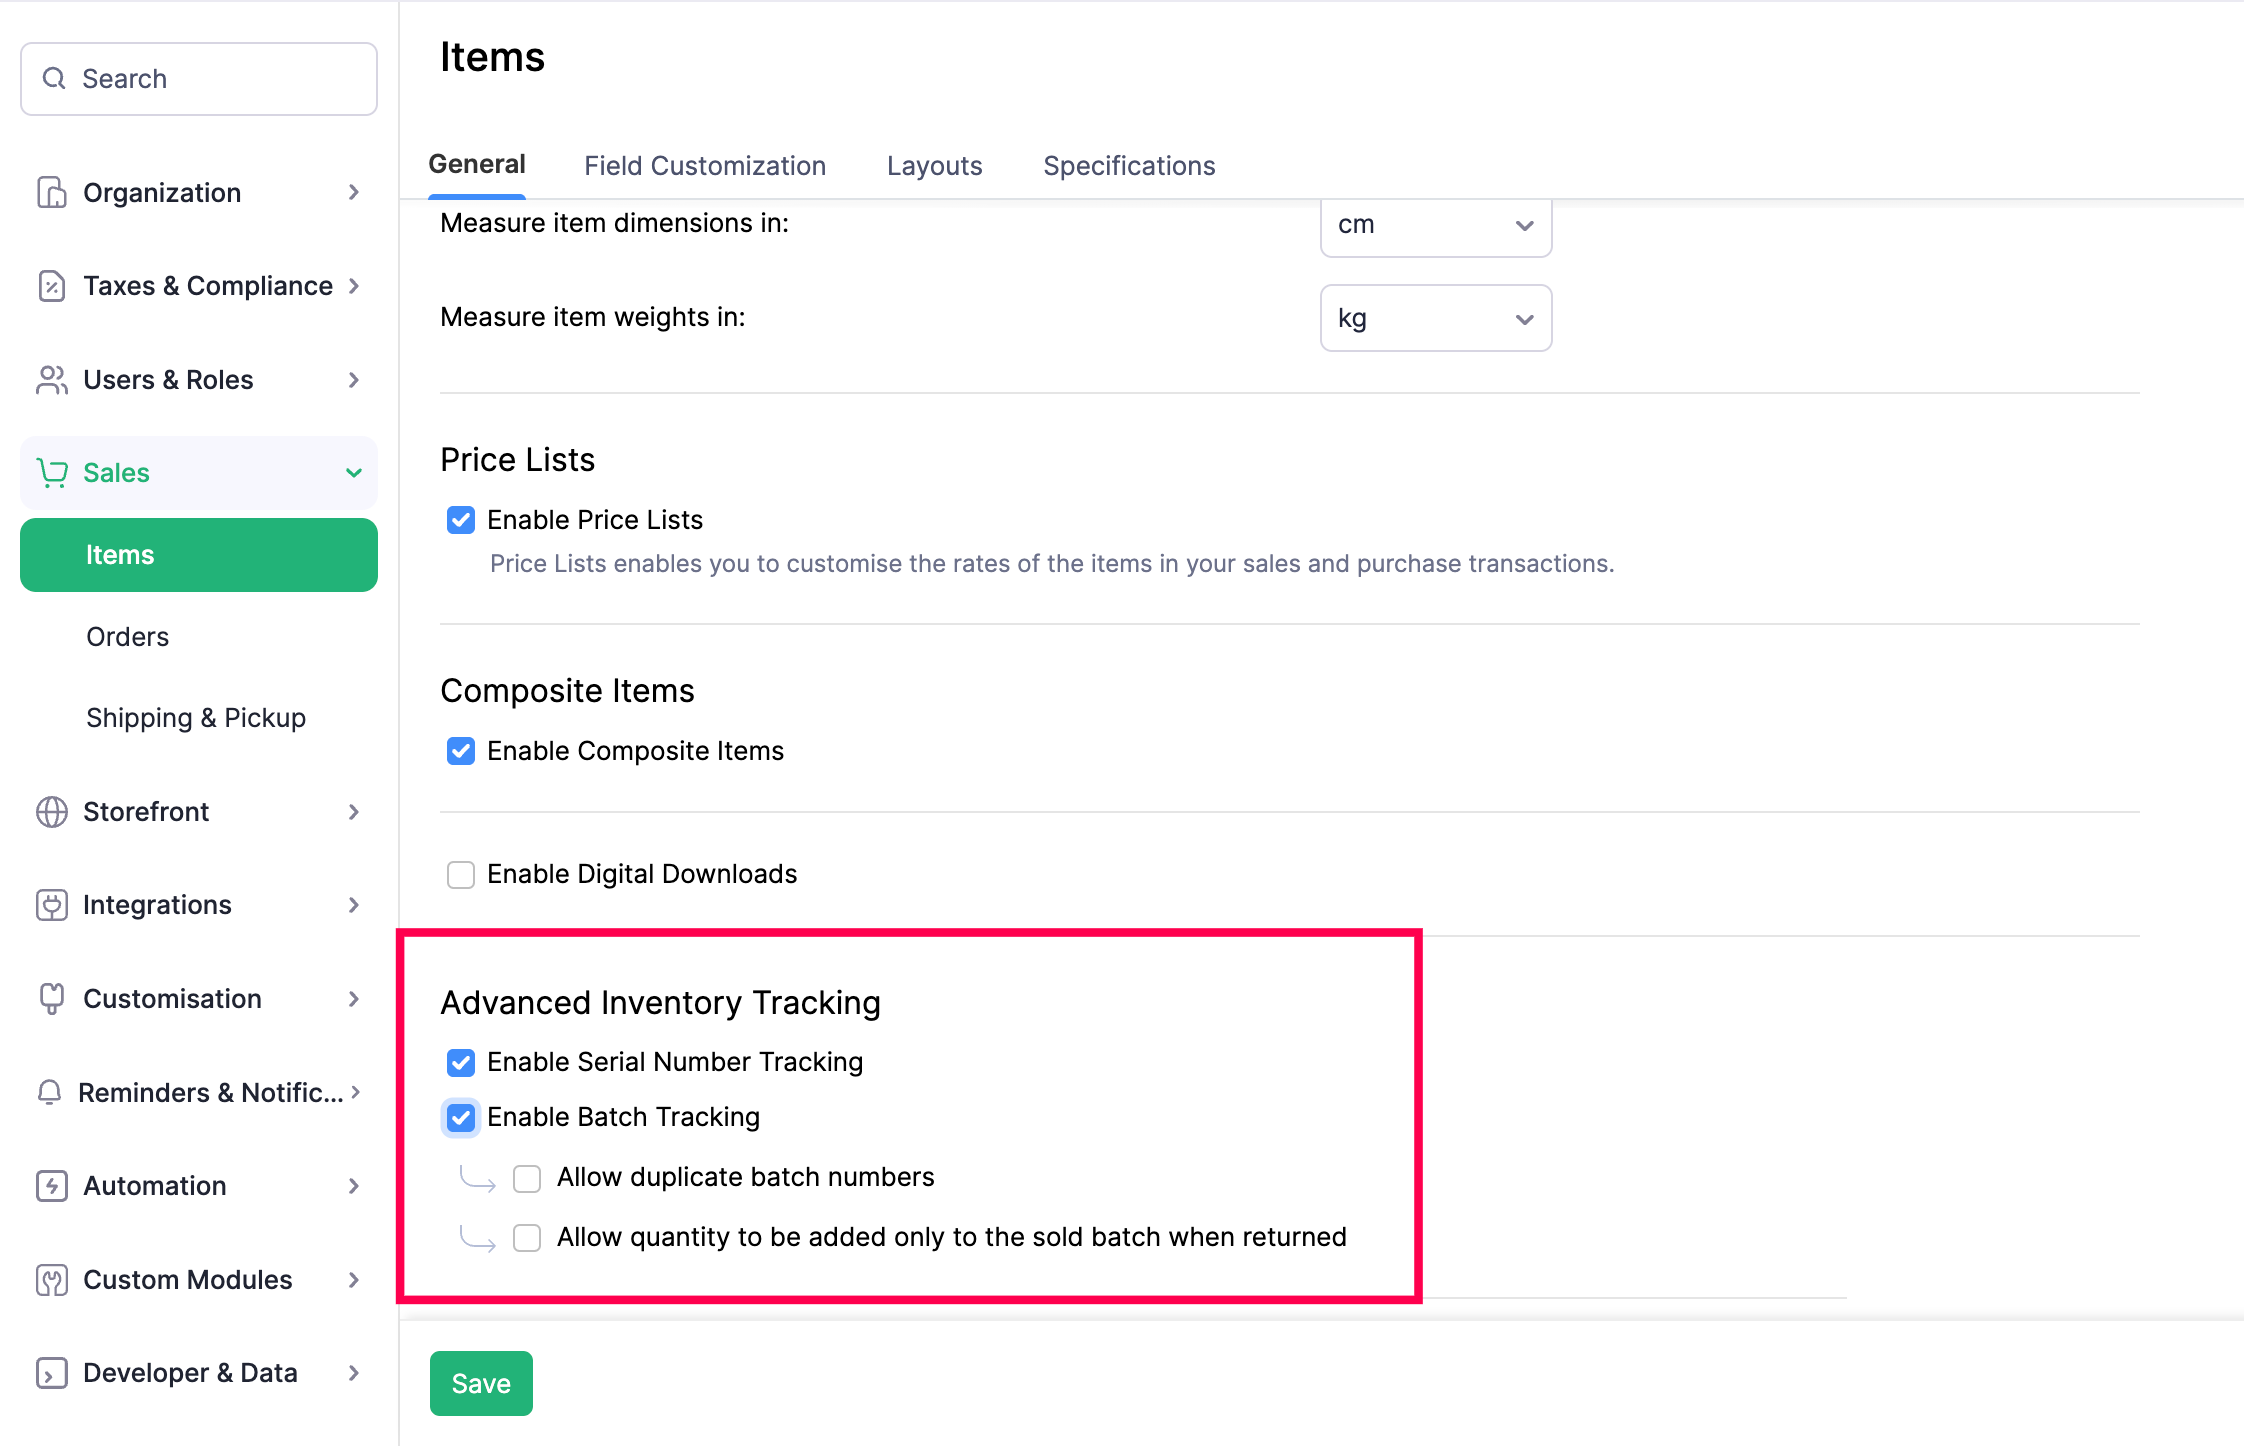Screen dimensions: 2244x1446
Task: Select the Taxes & Compliance icon
Action: 51,286
